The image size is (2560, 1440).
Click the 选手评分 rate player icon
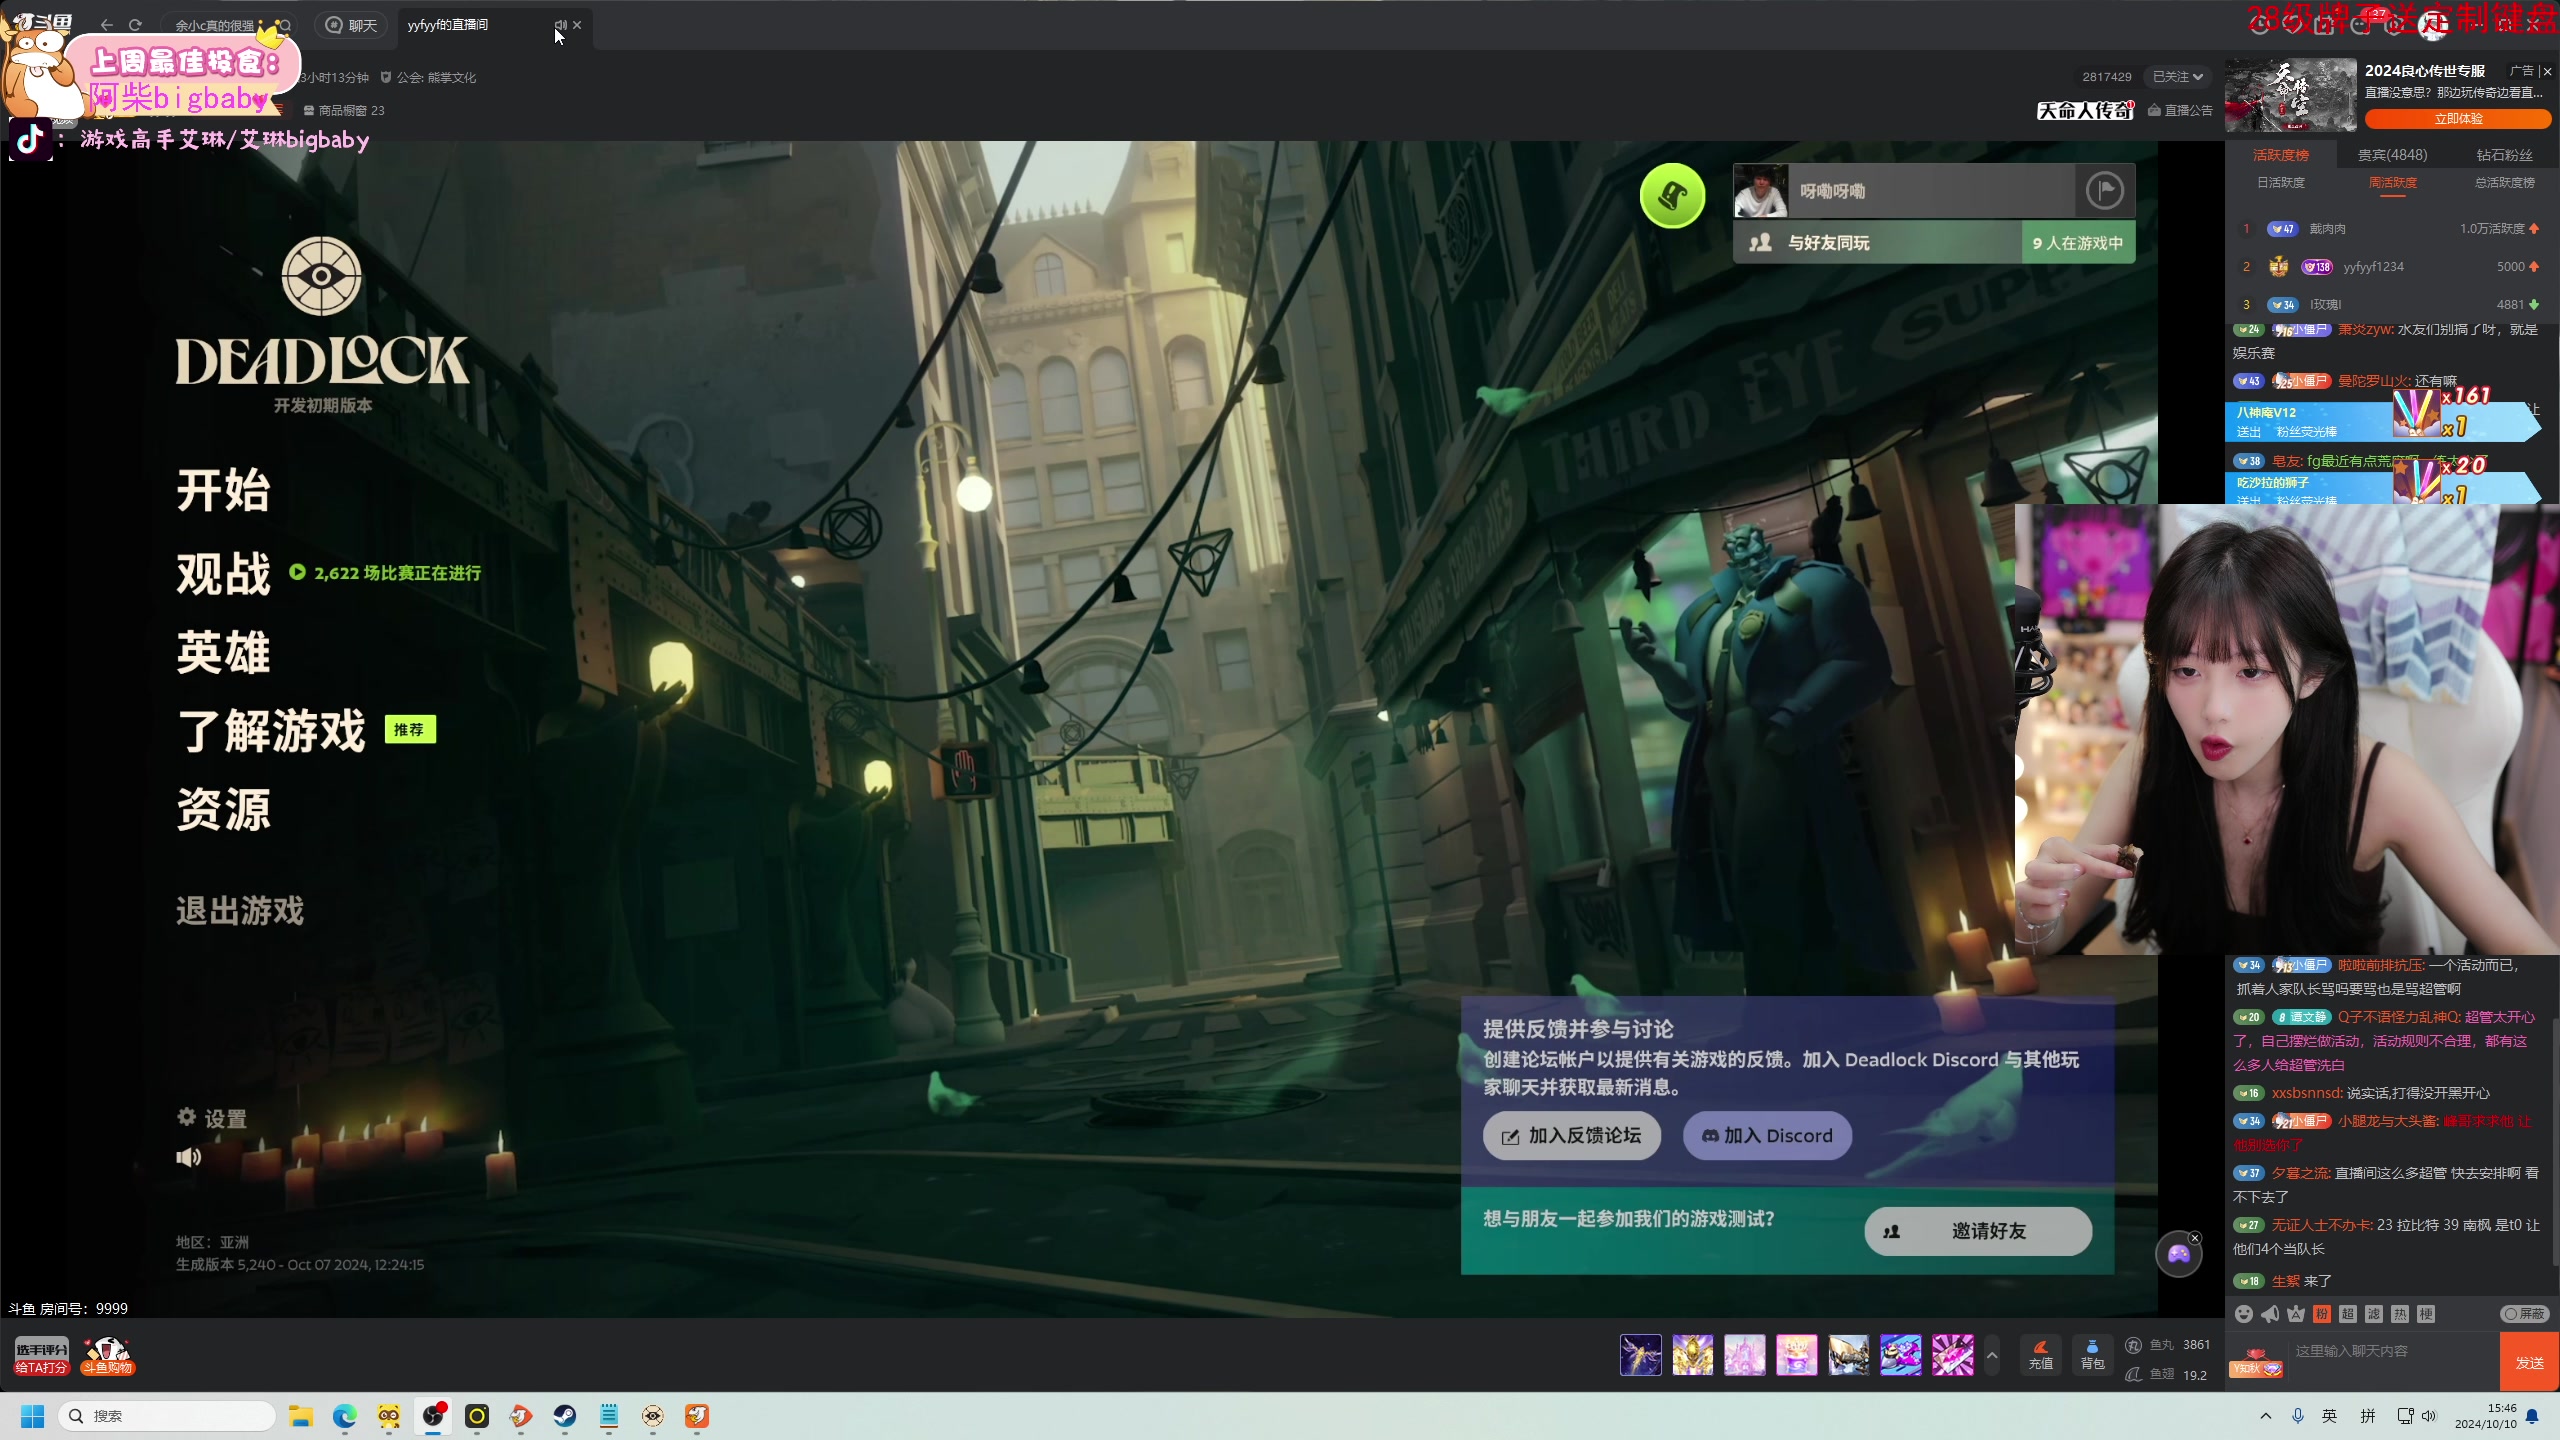pyautogui.click(x=41, y=1356)
